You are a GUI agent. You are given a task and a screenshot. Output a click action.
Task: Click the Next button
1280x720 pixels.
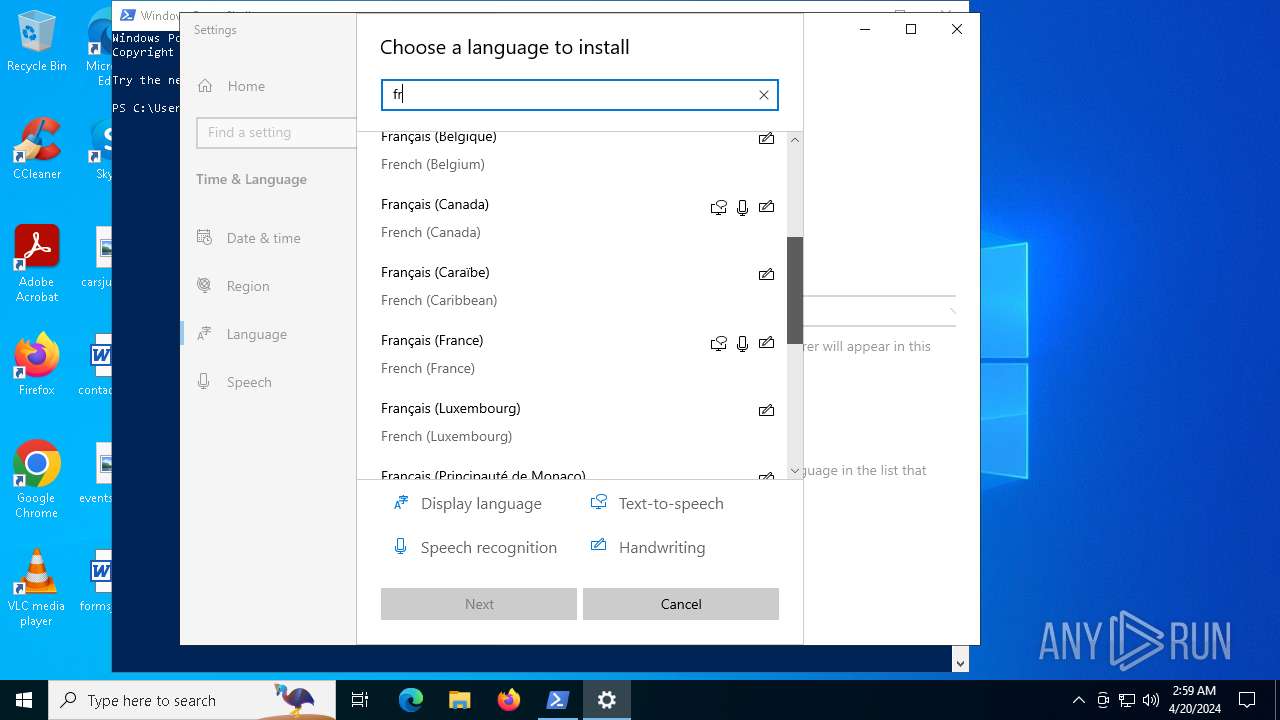479,604
